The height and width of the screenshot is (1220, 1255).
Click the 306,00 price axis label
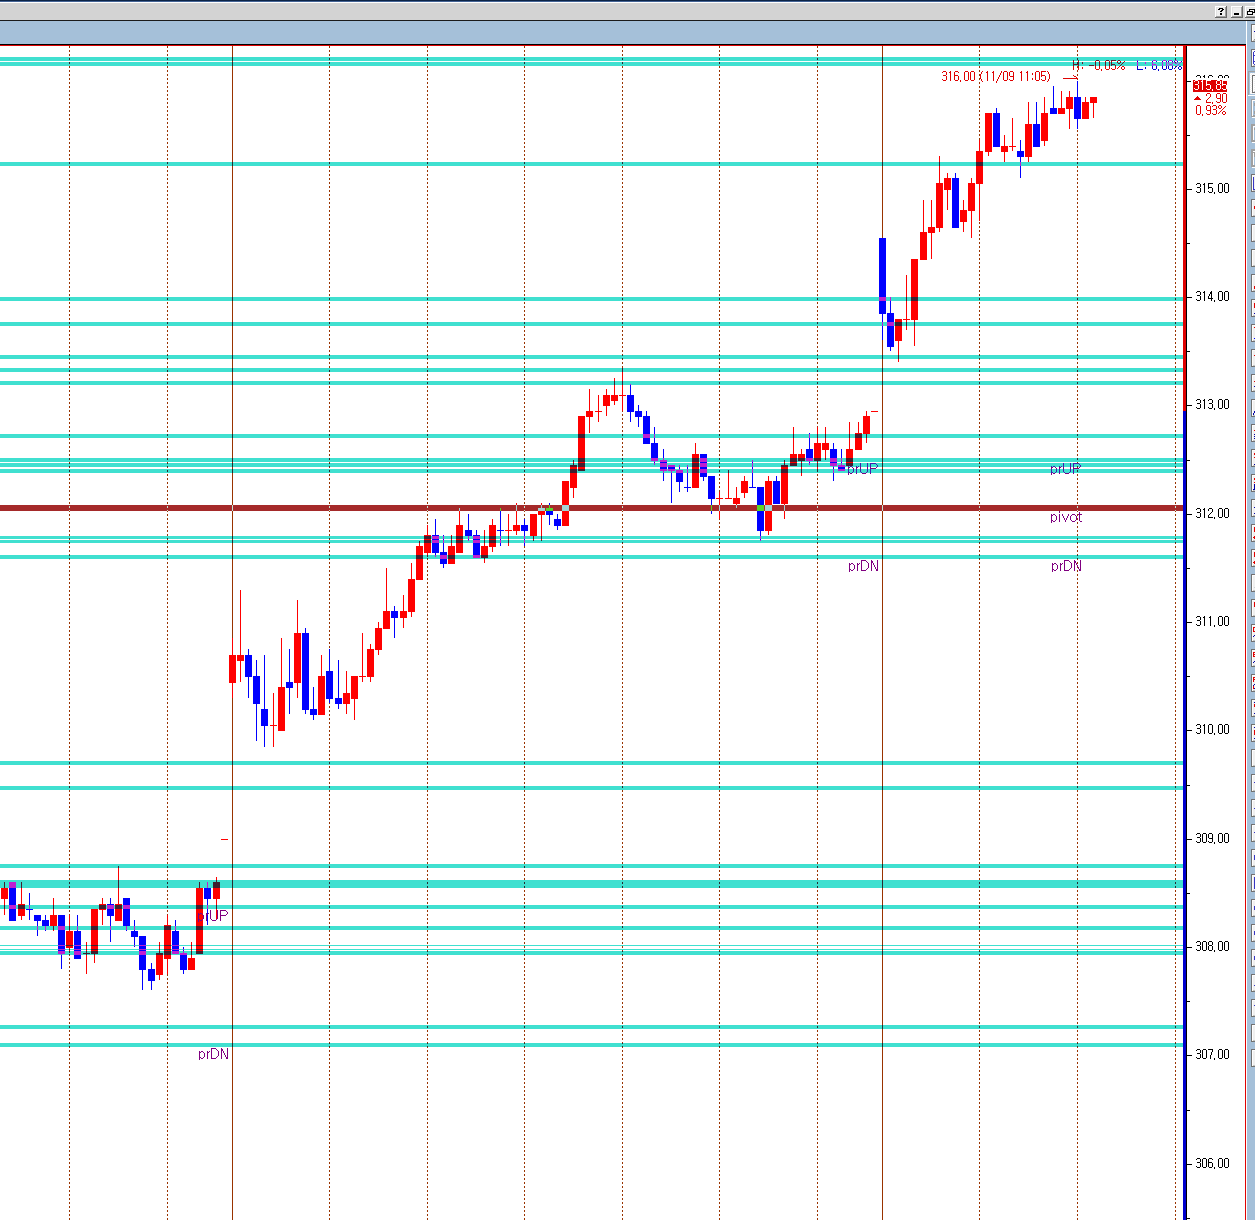click(1212, 1164)
